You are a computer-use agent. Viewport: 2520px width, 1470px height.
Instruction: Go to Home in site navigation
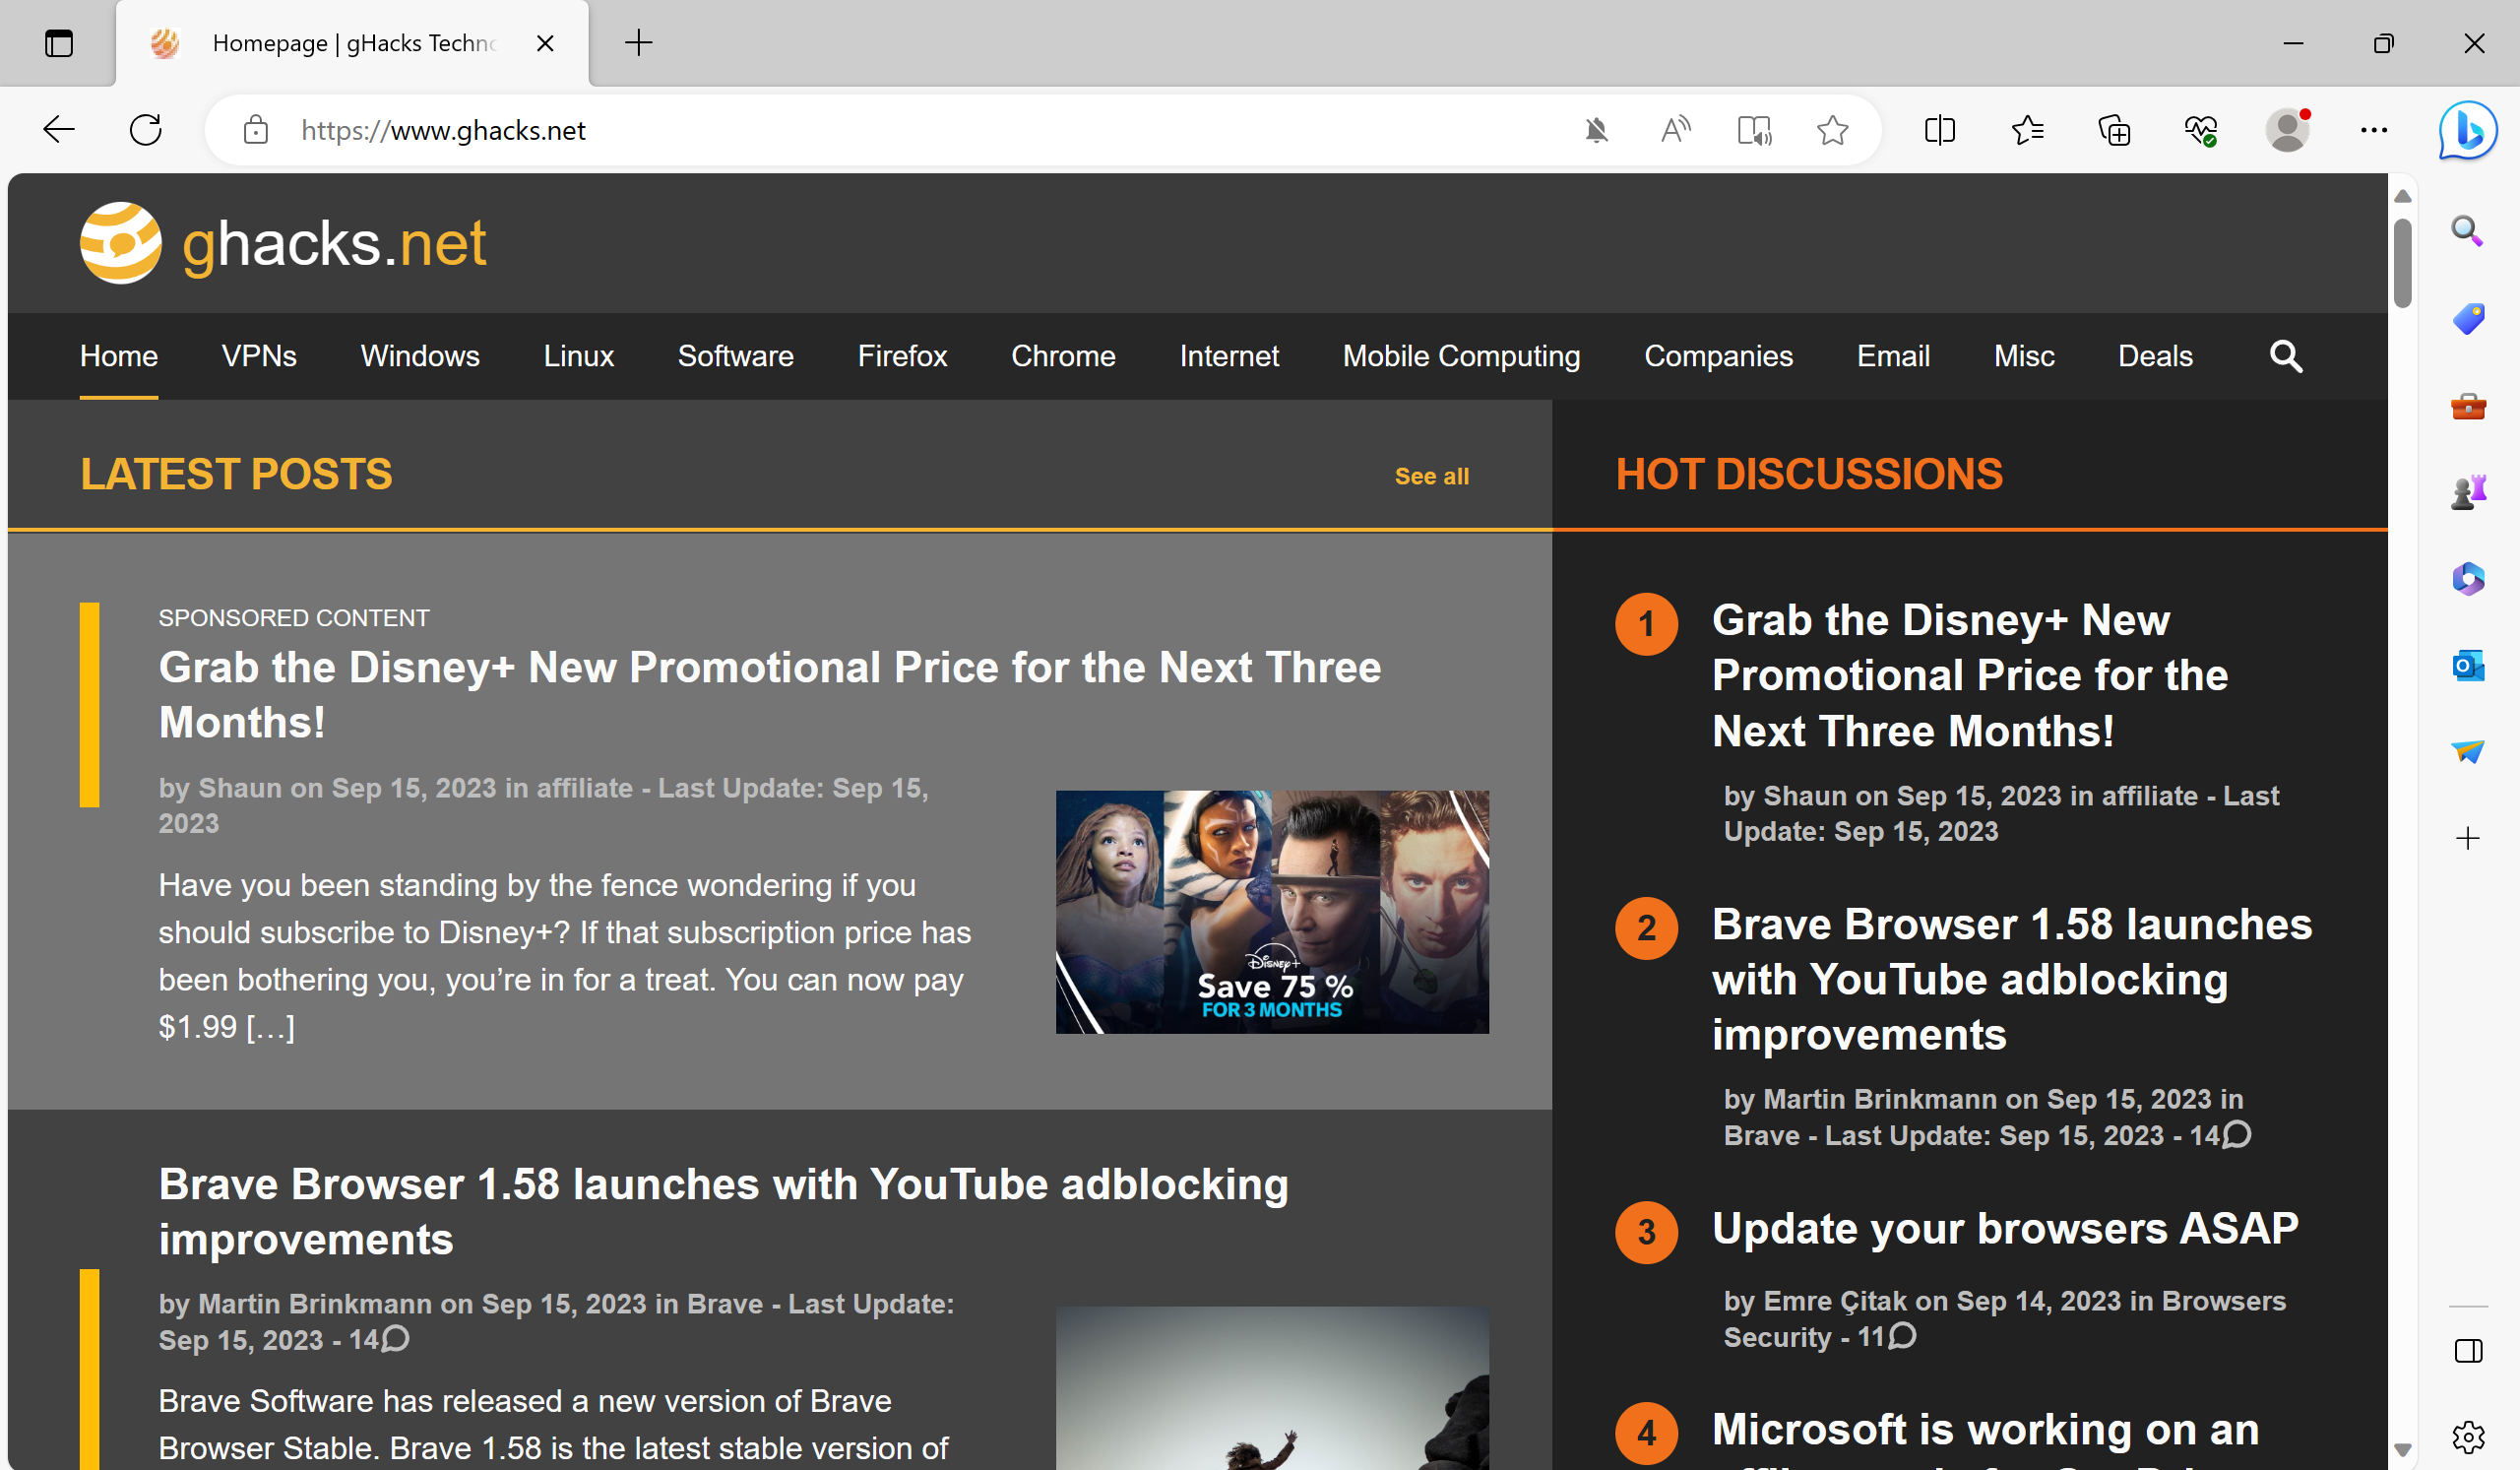pos(119,356)
